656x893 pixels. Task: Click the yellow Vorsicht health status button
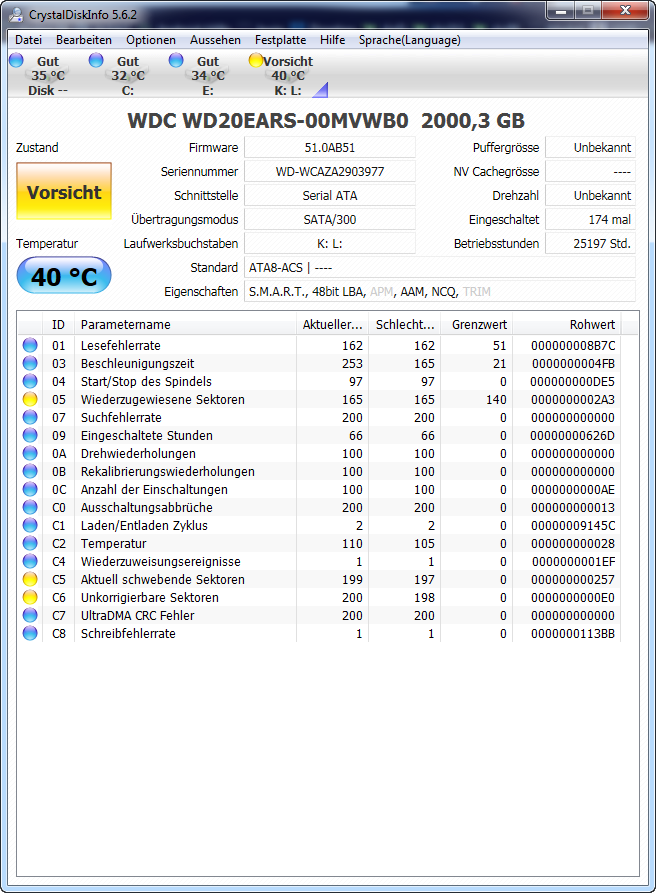pyautogui.click(x=64, y=191)
